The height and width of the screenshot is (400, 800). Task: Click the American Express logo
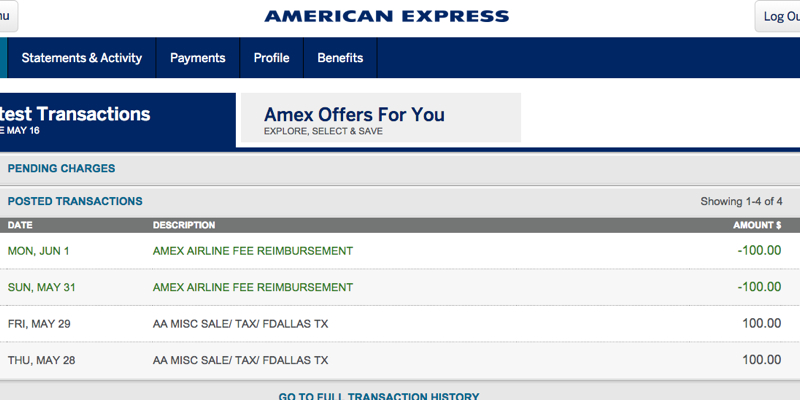[386, 16]
